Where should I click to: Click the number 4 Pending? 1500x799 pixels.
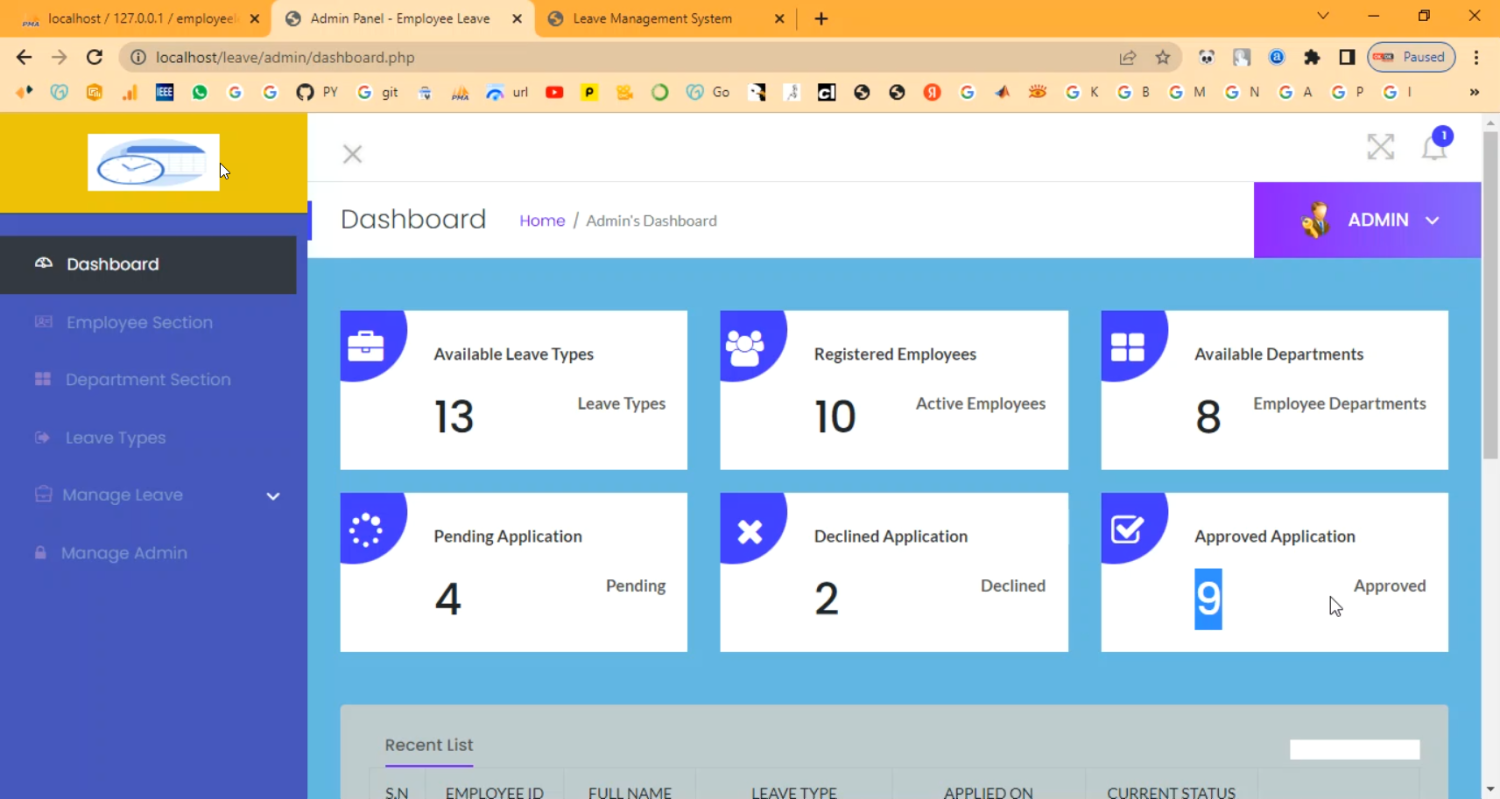[447, 599]
